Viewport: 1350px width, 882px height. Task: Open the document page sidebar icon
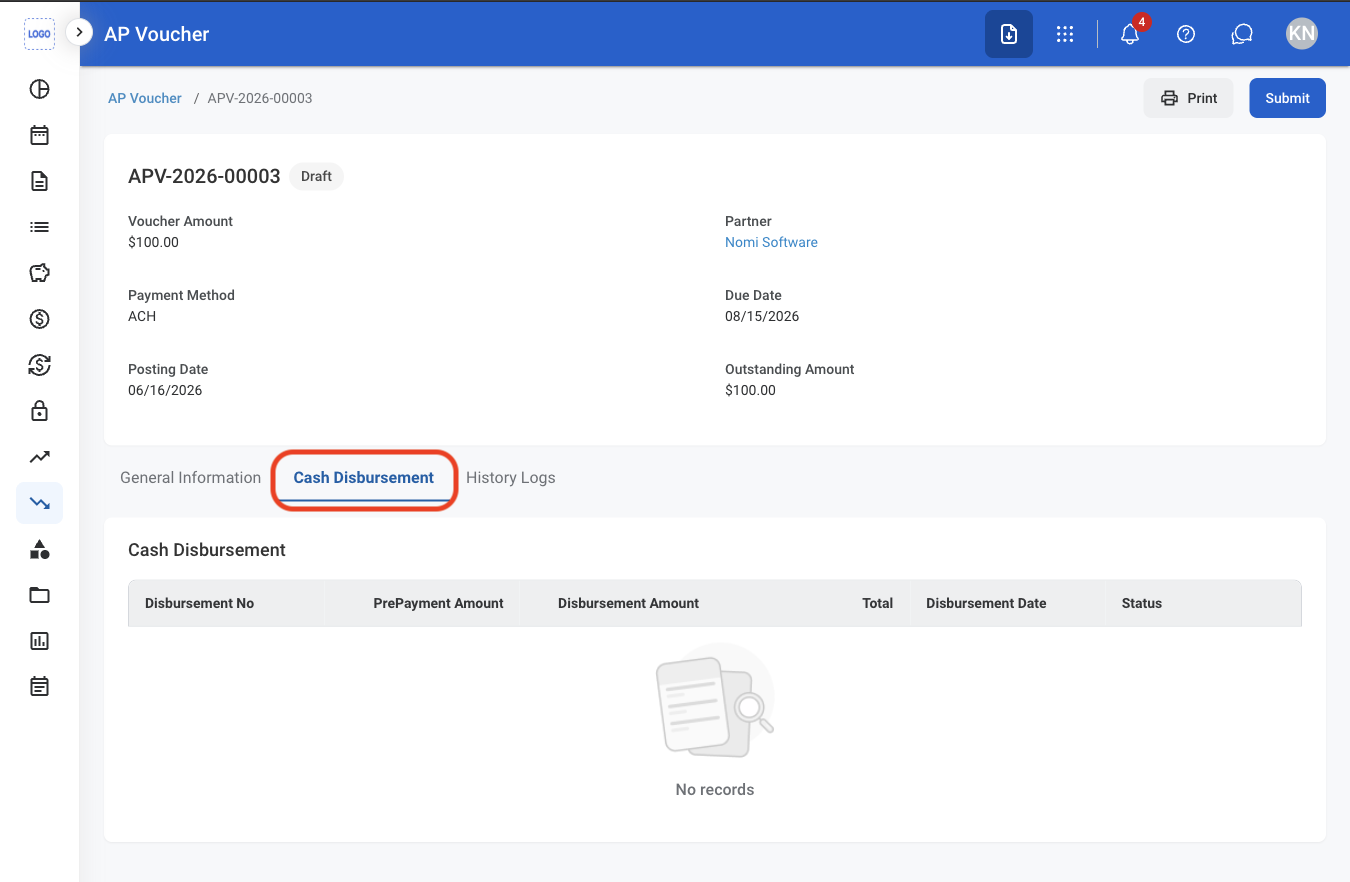(39, 181)
